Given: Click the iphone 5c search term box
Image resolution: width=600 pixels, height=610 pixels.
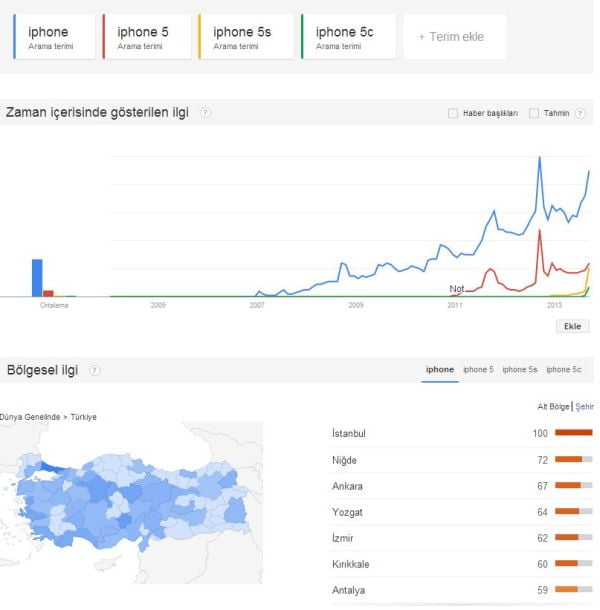Looking at the screenshot, I should coord(348,37).
